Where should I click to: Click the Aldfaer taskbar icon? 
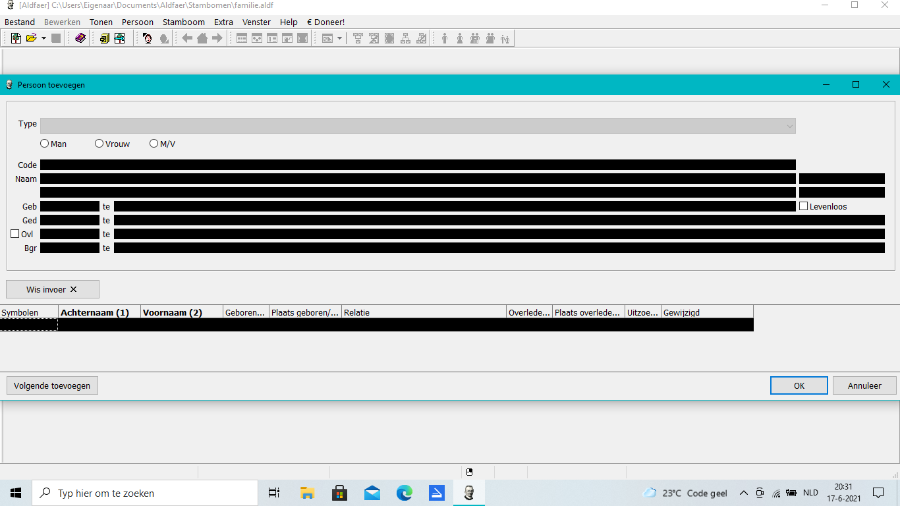pyautogui.click(x=468, y=493)
